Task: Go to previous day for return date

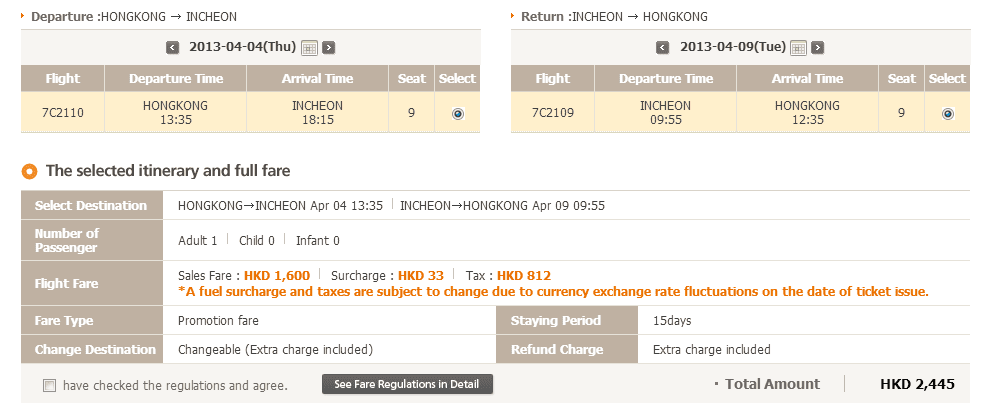Action: [662, 47]
